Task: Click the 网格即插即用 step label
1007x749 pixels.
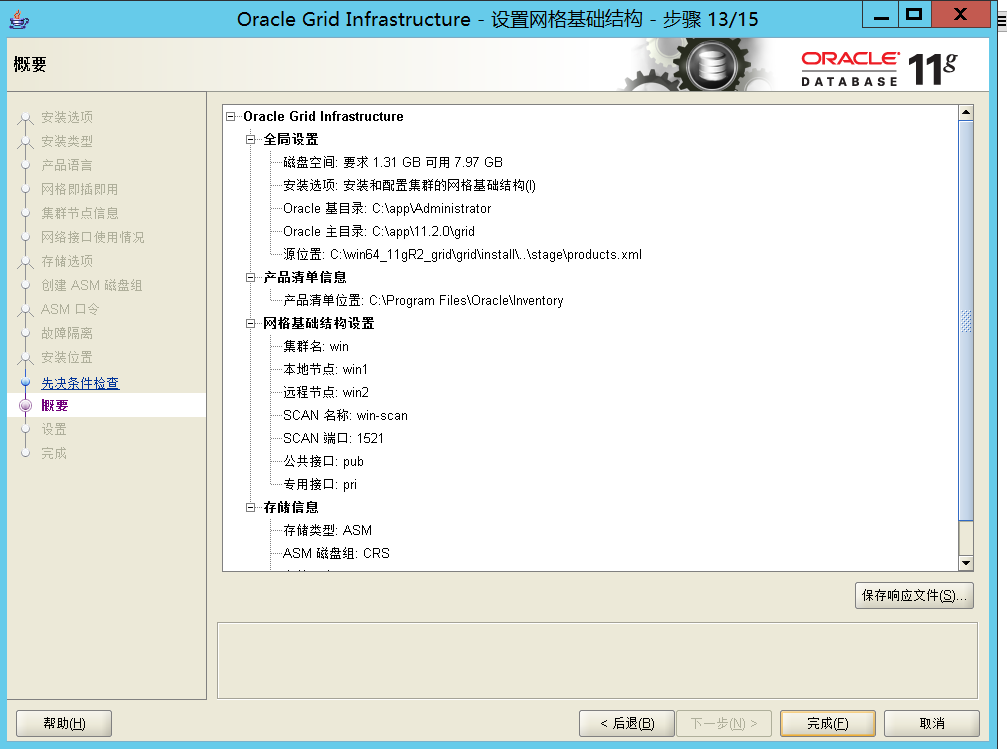Action: pyautogui.click(x=80, y=189)
